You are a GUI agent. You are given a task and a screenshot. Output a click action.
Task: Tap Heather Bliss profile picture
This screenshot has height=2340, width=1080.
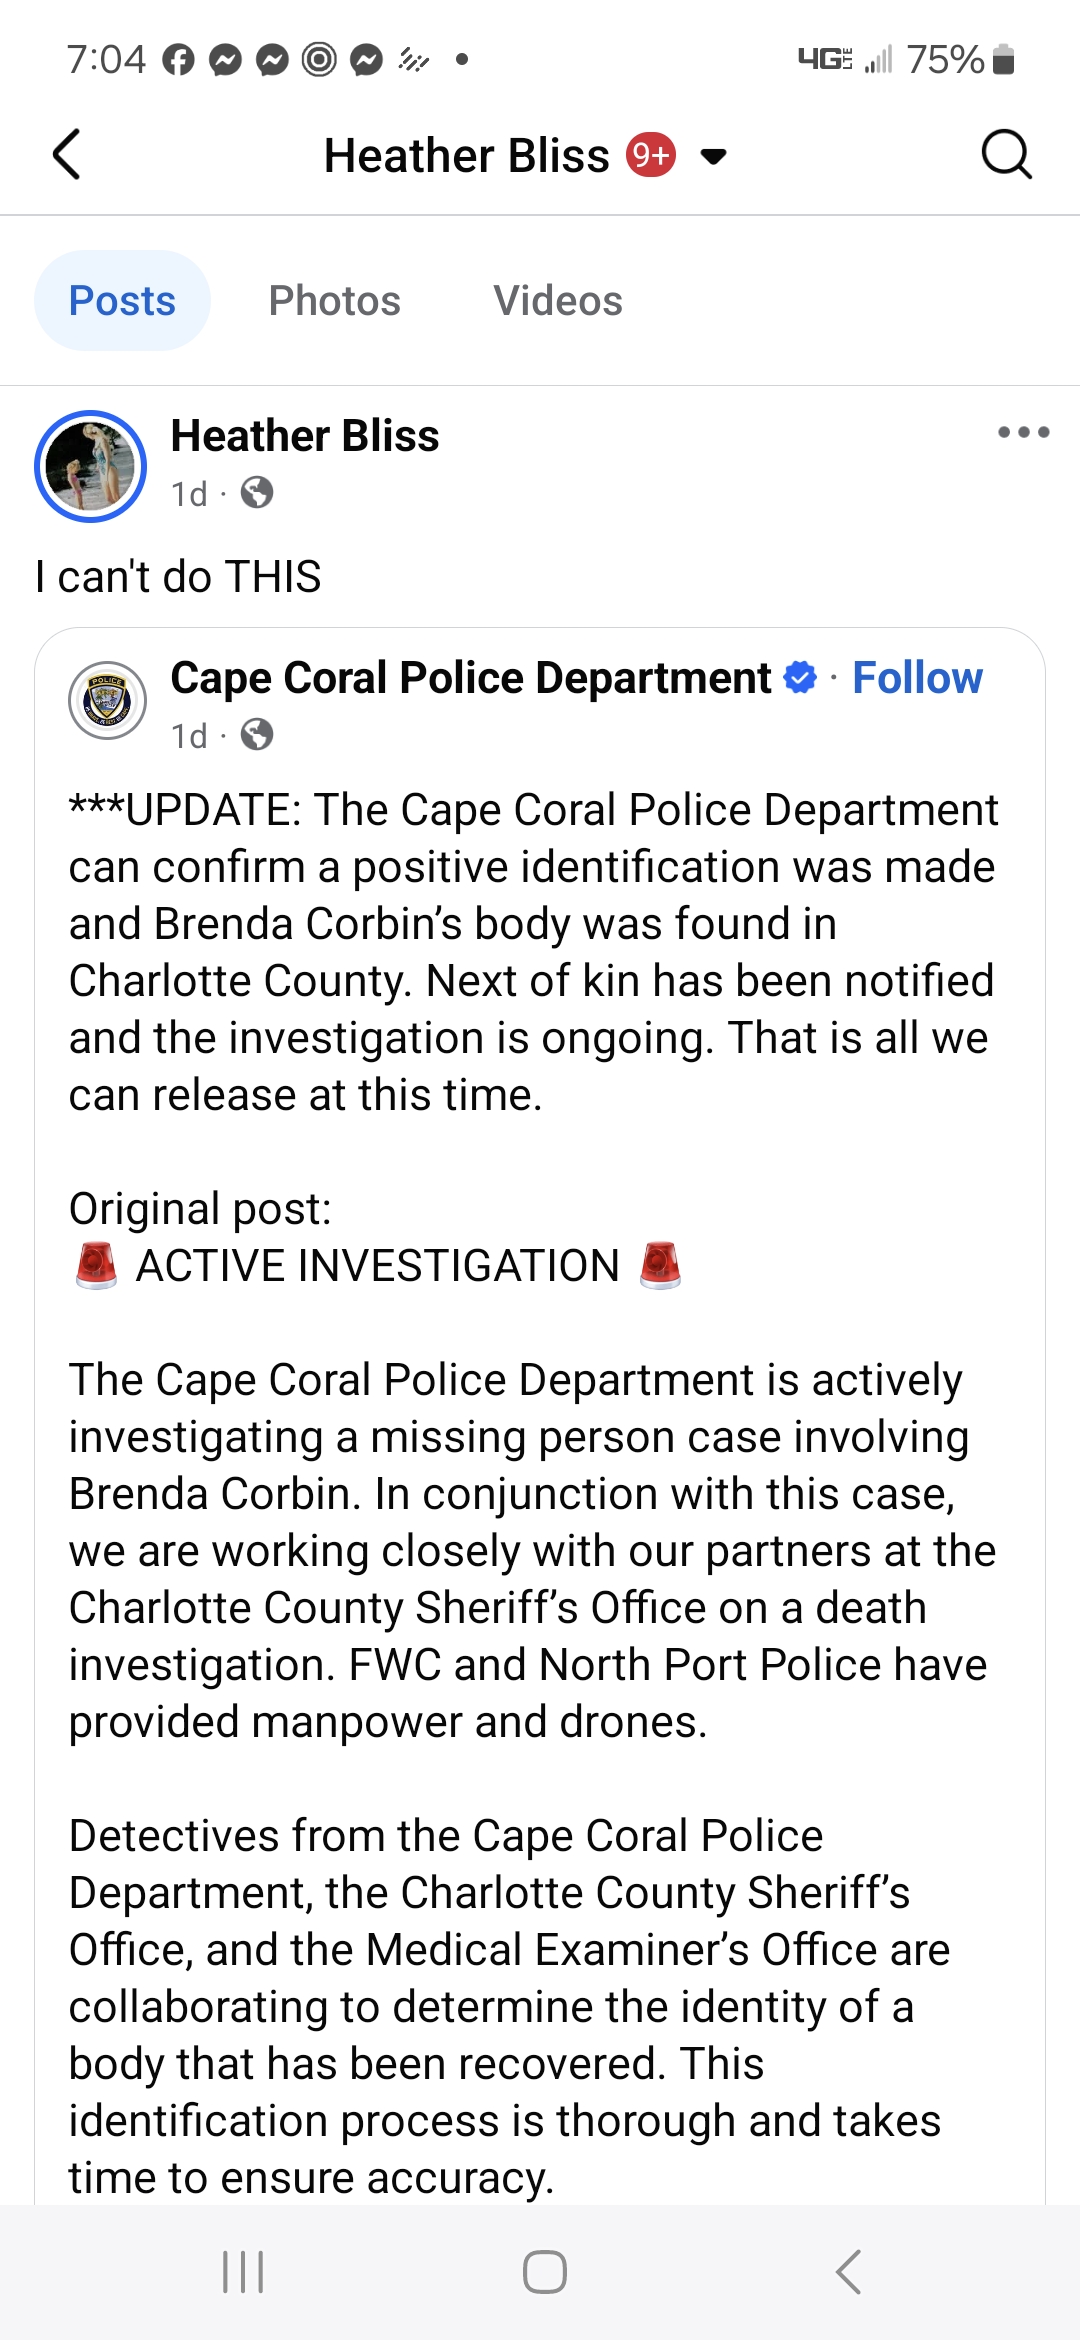click(x=91, y=466)
